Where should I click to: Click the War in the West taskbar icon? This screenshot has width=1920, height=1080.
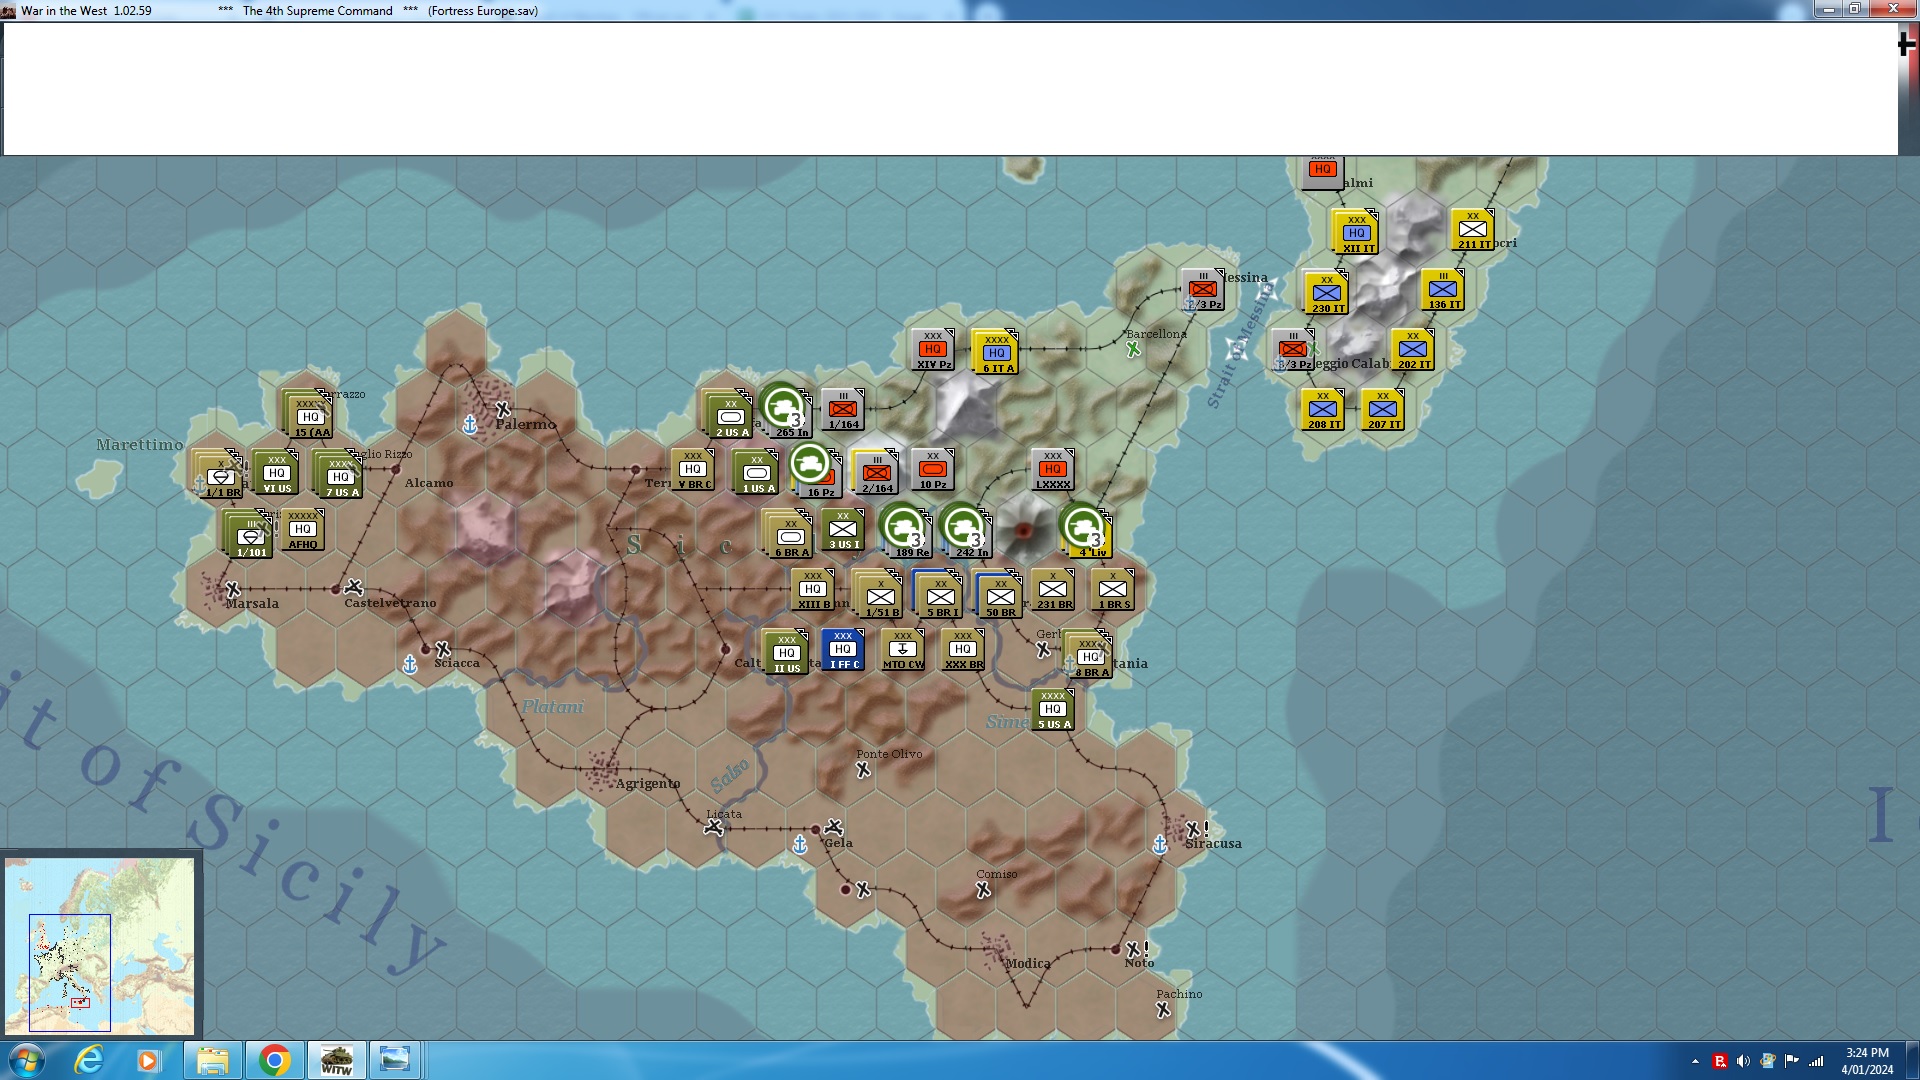pos(336,1059)
